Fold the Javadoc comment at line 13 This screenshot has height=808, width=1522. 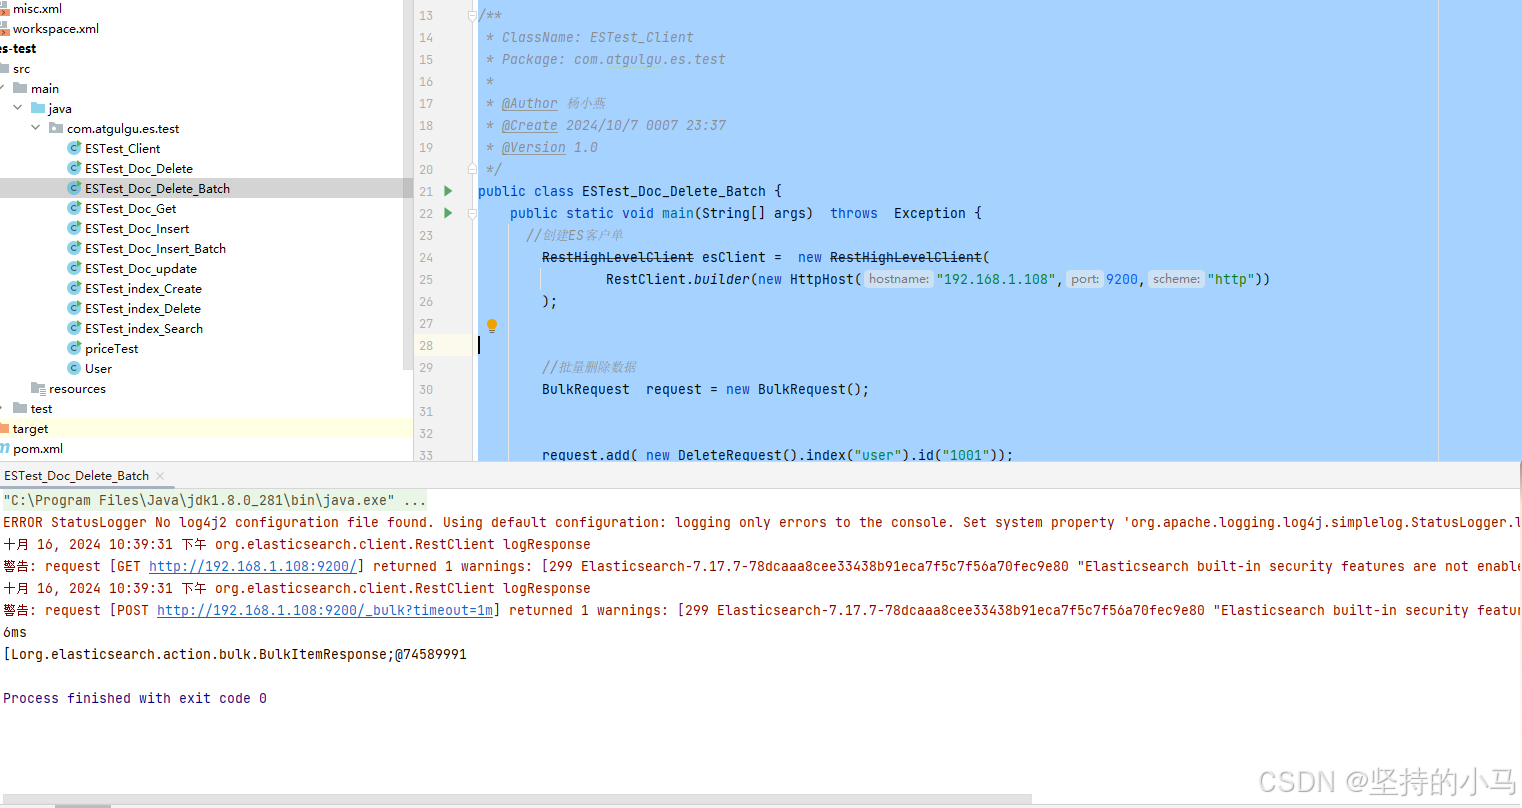click(x=472, y=15)
